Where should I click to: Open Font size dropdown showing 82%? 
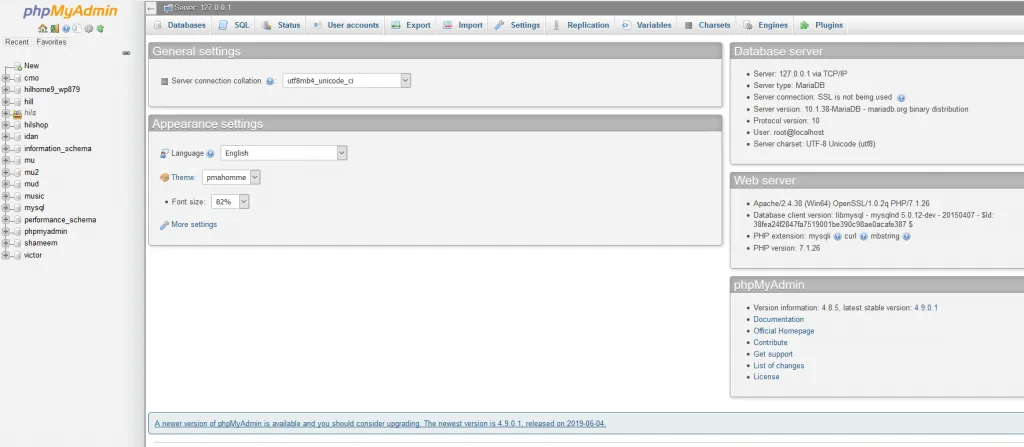231,202
